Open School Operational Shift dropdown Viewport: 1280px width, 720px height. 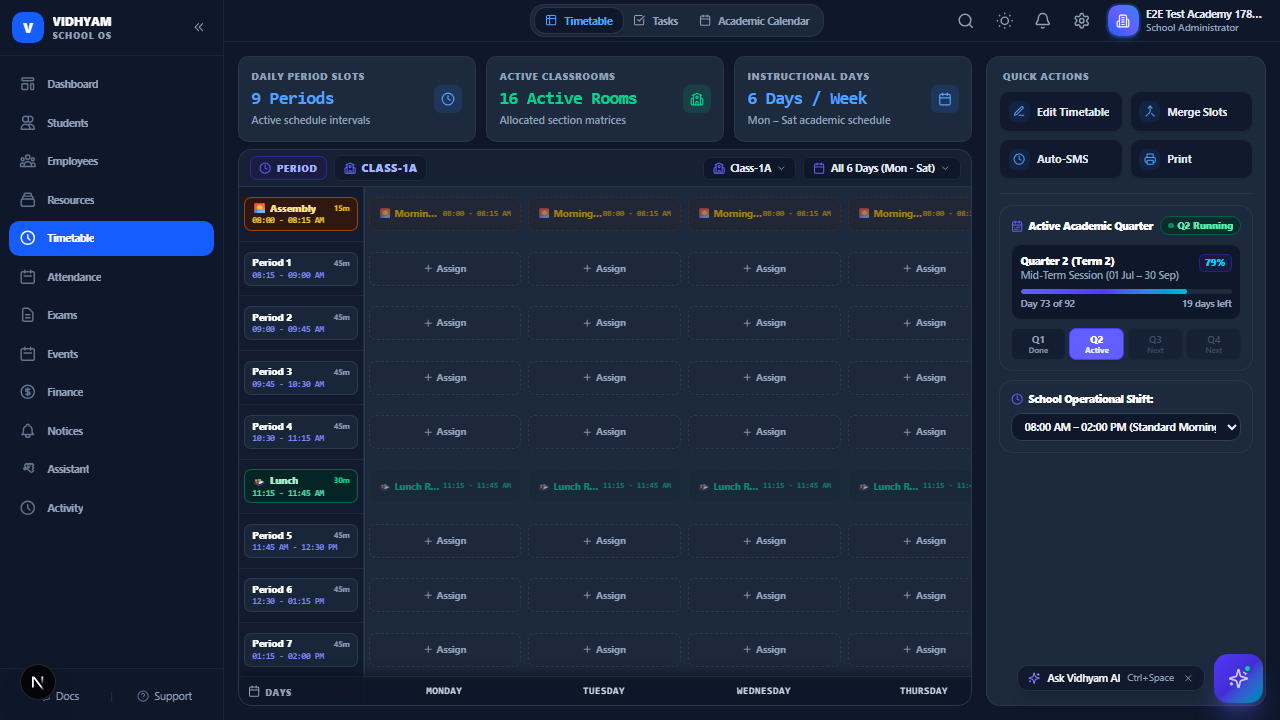1126,427
